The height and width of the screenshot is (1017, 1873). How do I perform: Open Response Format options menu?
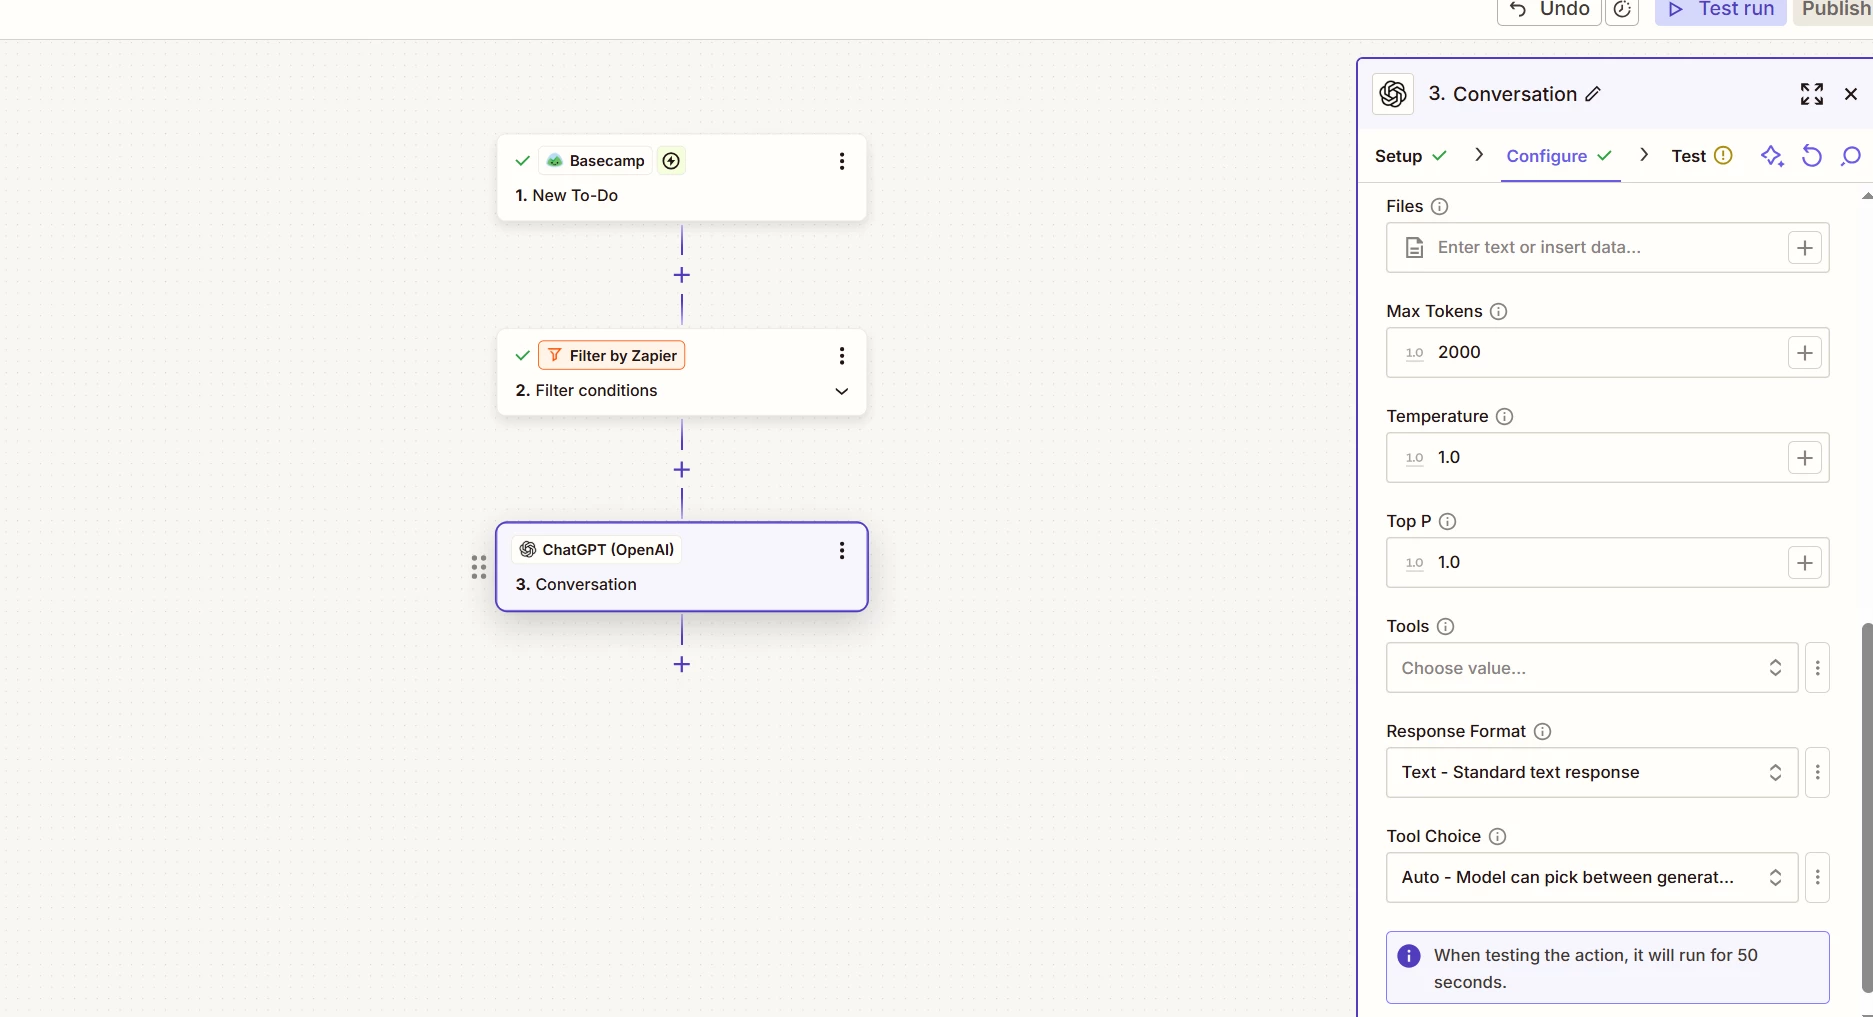[x=1818, y=773]
